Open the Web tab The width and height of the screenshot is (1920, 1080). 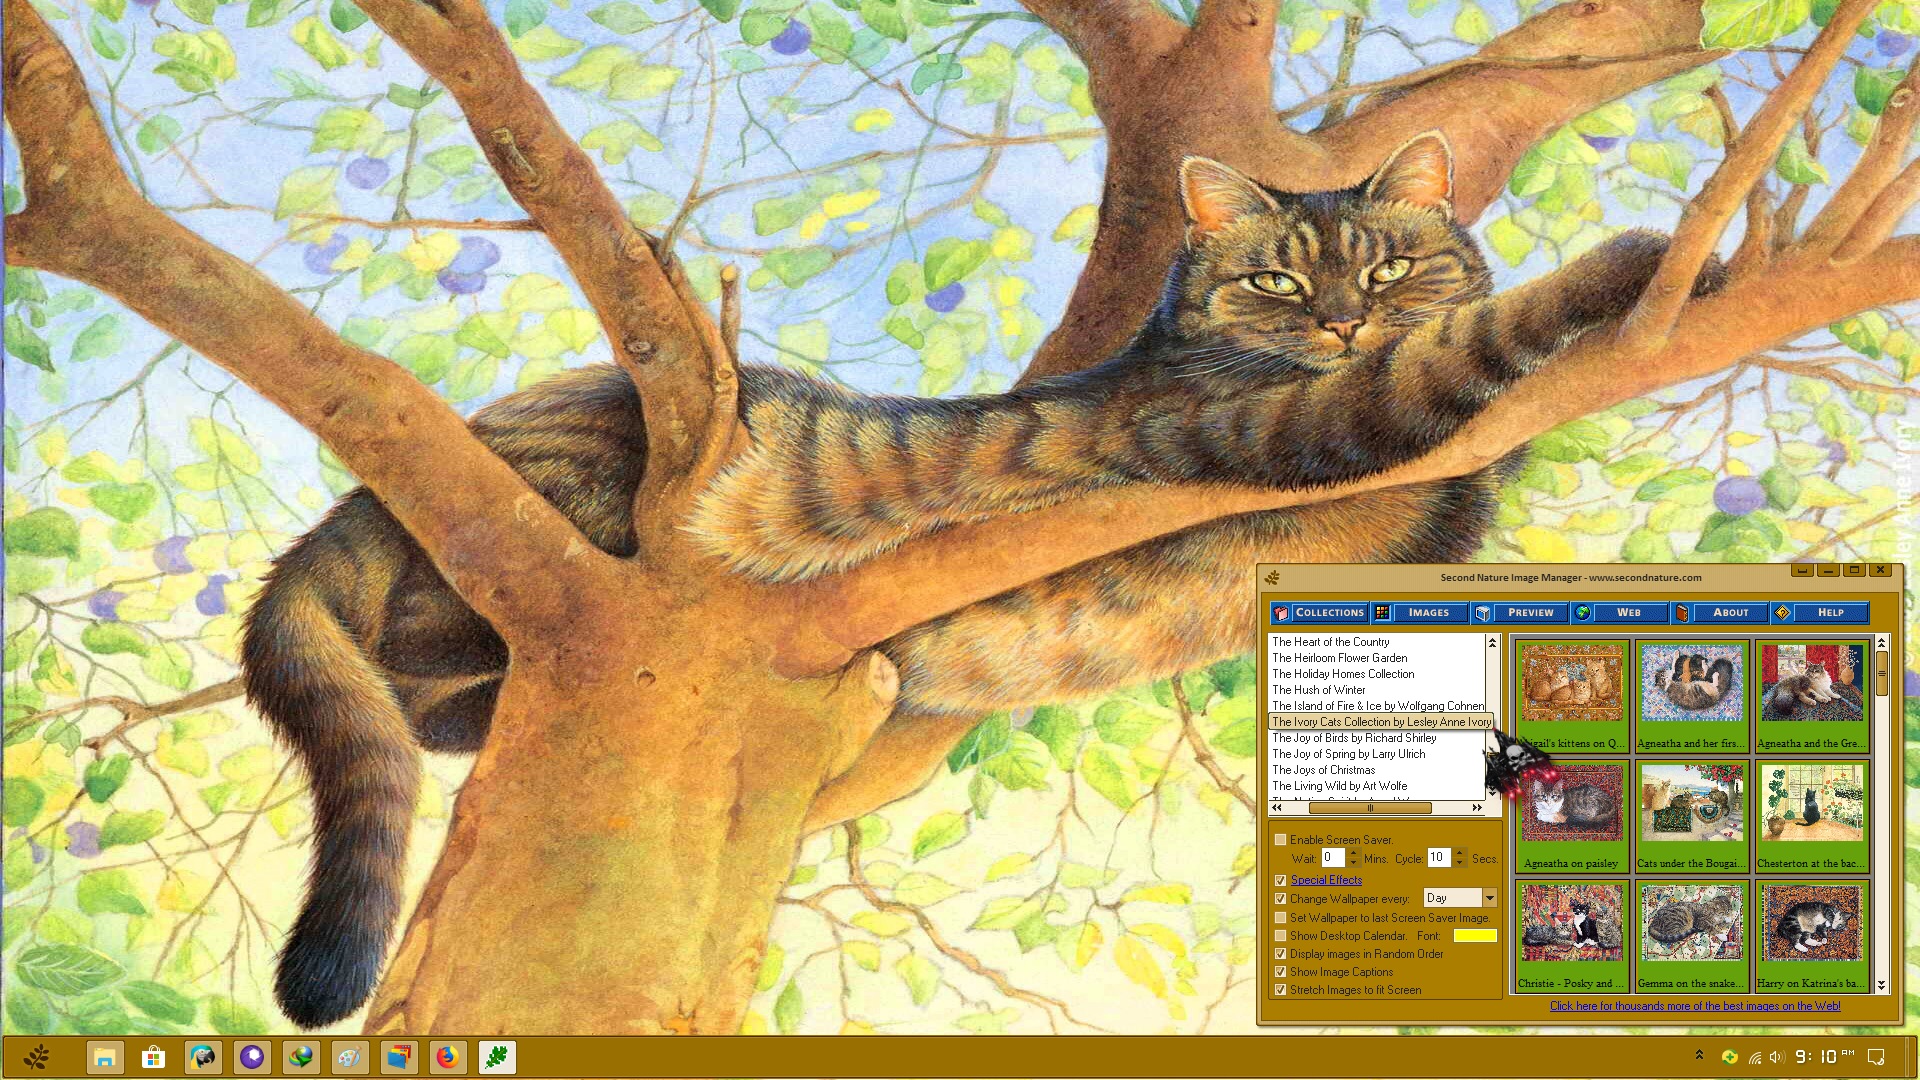tap(1619, 613)
